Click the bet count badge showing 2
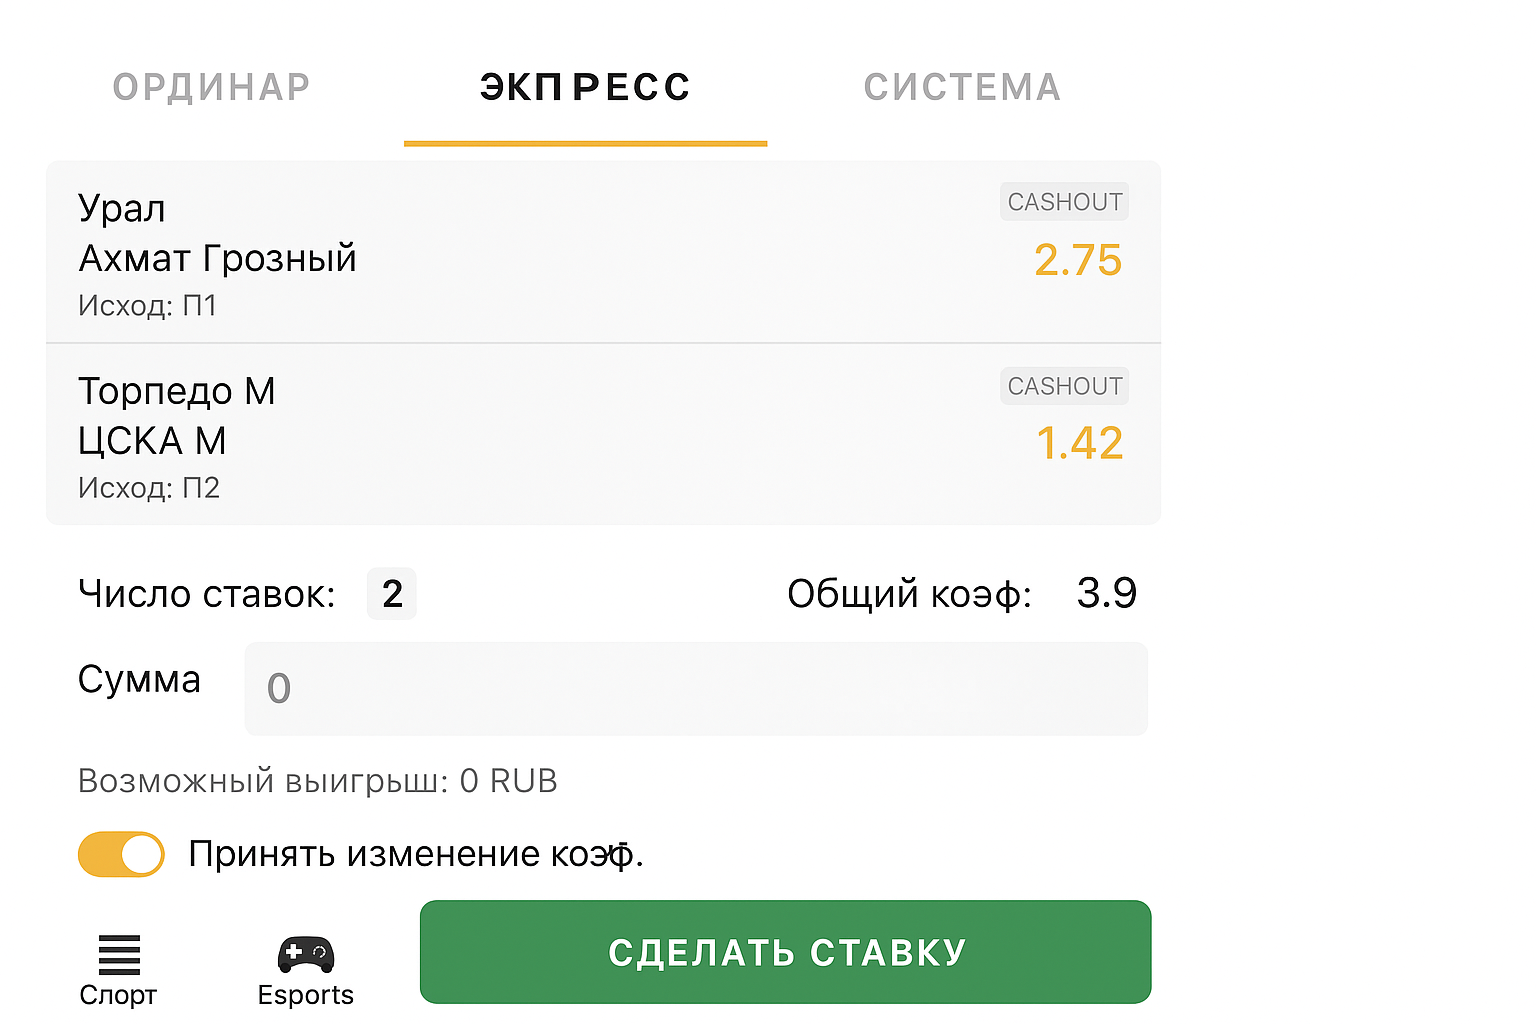 pyautogui.click(x=392, y=594)
